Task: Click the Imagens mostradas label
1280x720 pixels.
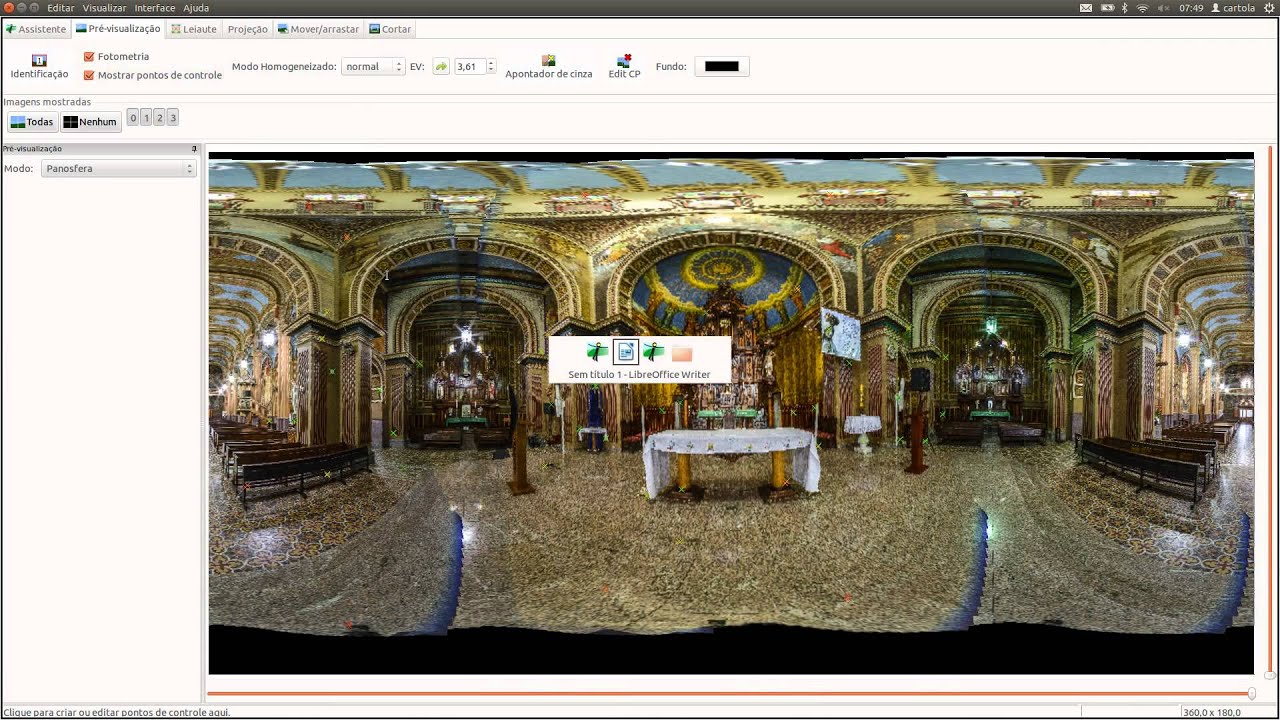Action: [x=47, y=102]
